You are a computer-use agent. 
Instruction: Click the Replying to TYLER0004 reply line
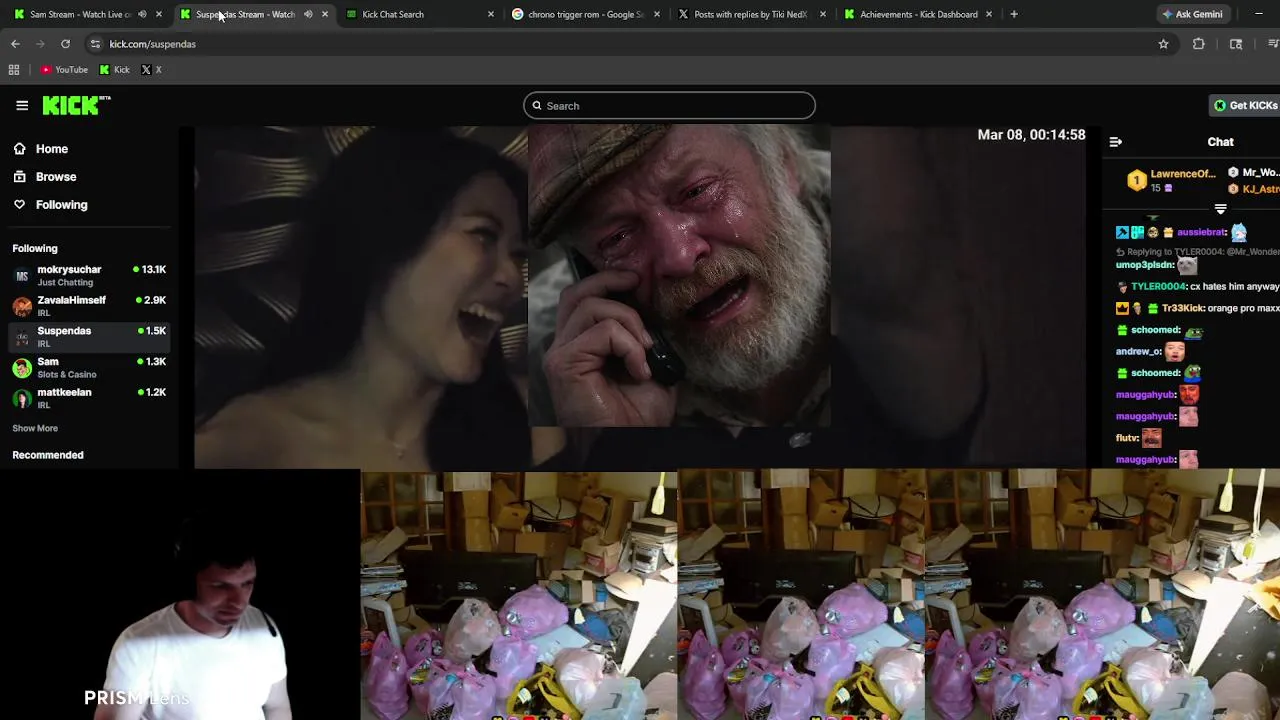(x=1198, y=252)
